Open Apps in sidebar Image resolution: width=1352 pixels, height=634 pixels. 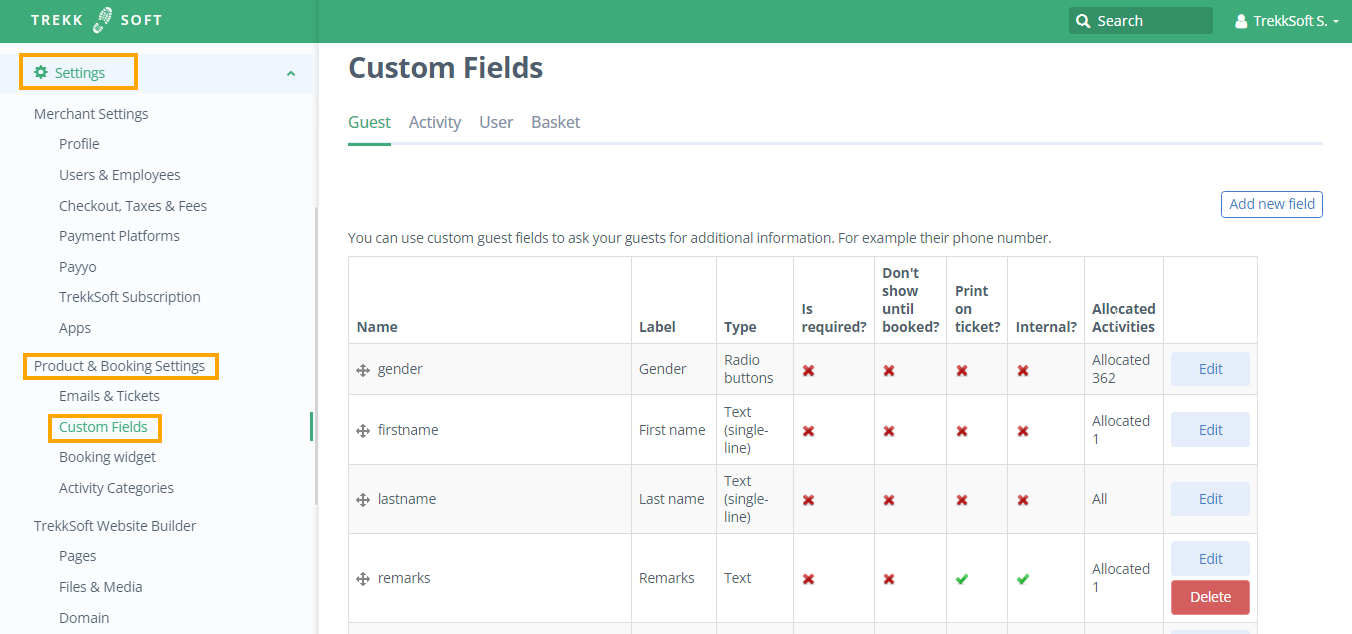click(75, 328)
